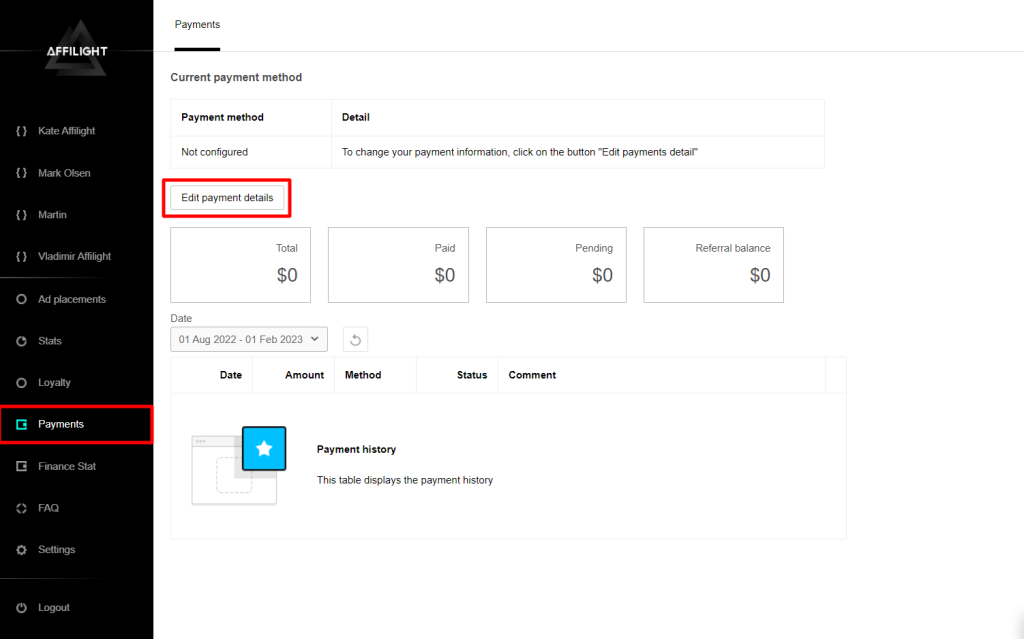Image resolution: width=1024 pixels, height=639 pixels.
Task: Open the date range dropdown
Action: coord(249,340)
